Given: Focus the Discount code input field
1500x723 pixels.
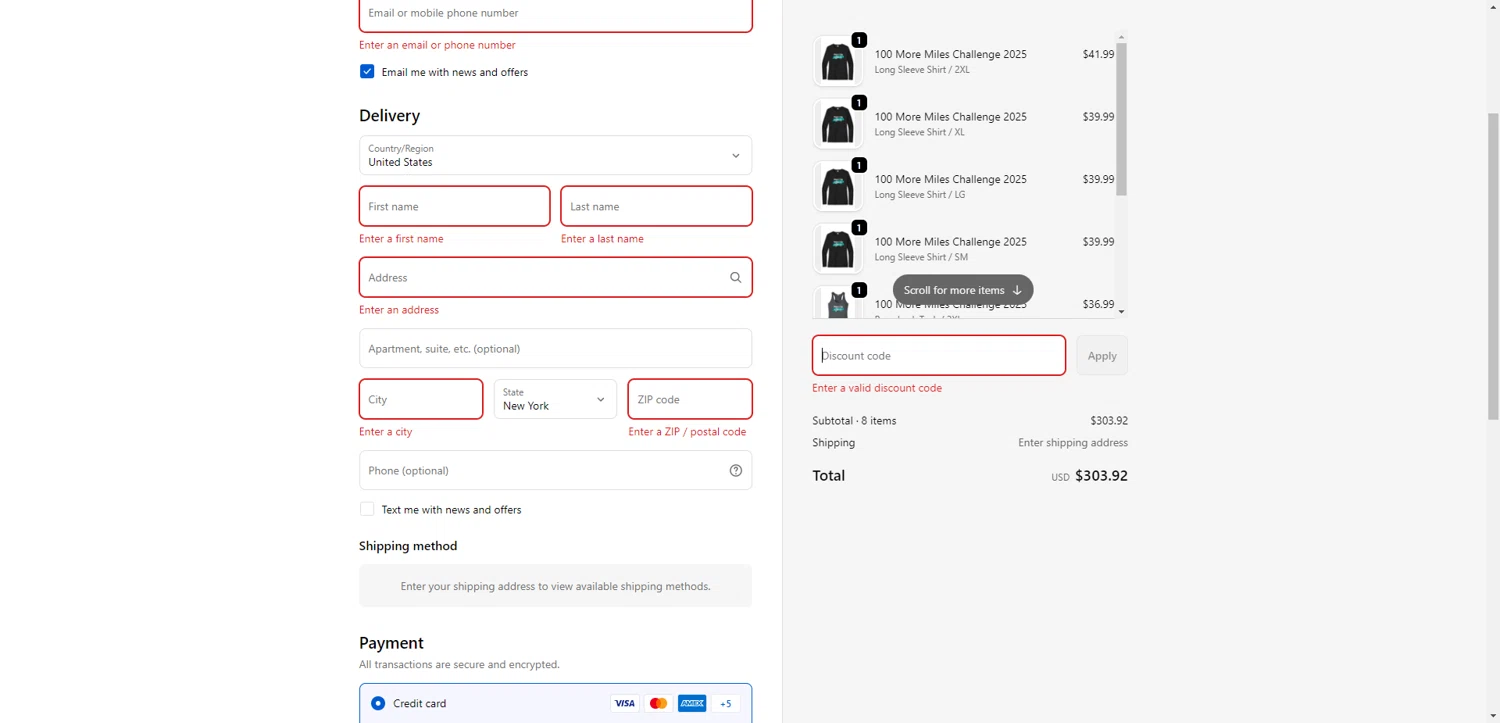Looking at the screenshot, I should click(x=938, y=356).
